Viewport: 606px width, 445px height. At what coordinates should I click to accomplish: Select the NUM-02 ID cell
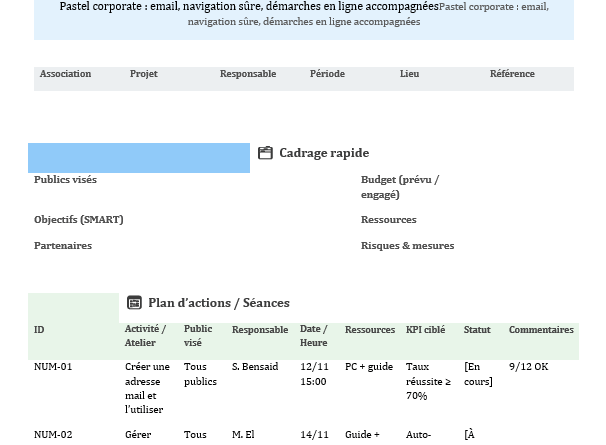(53, 435)
